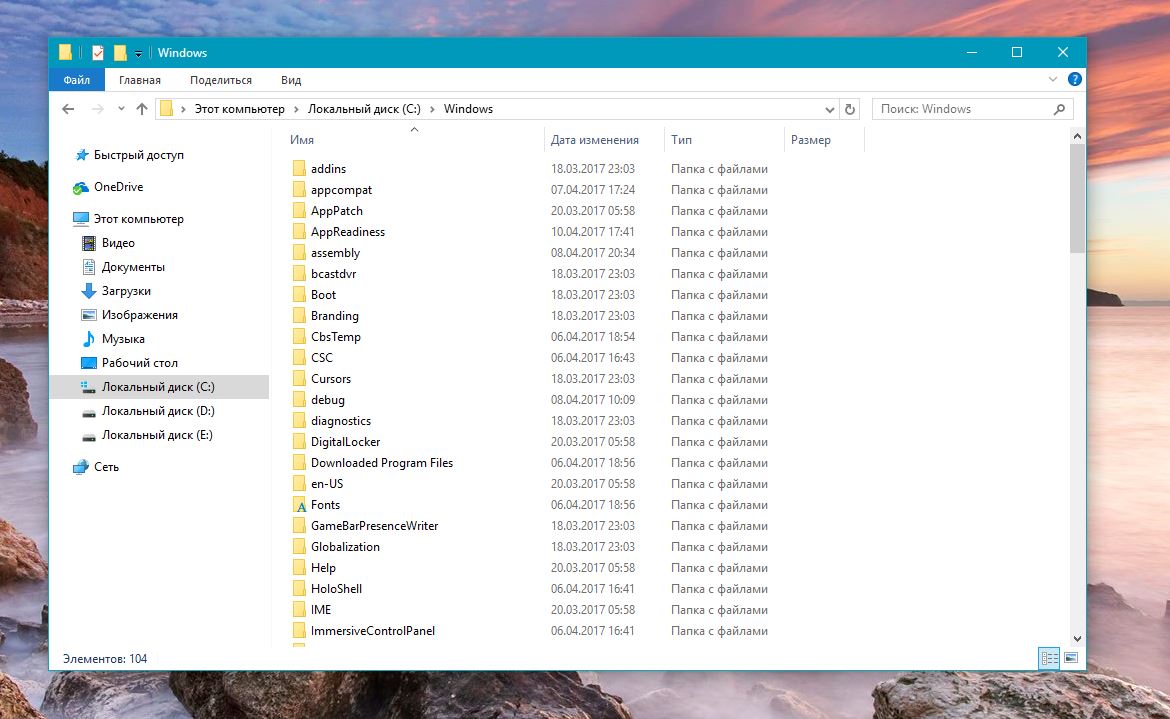The image size is (1170, 719).
Task: Select the AppReadiness folder icon
Action: click(x=299, y=232)
